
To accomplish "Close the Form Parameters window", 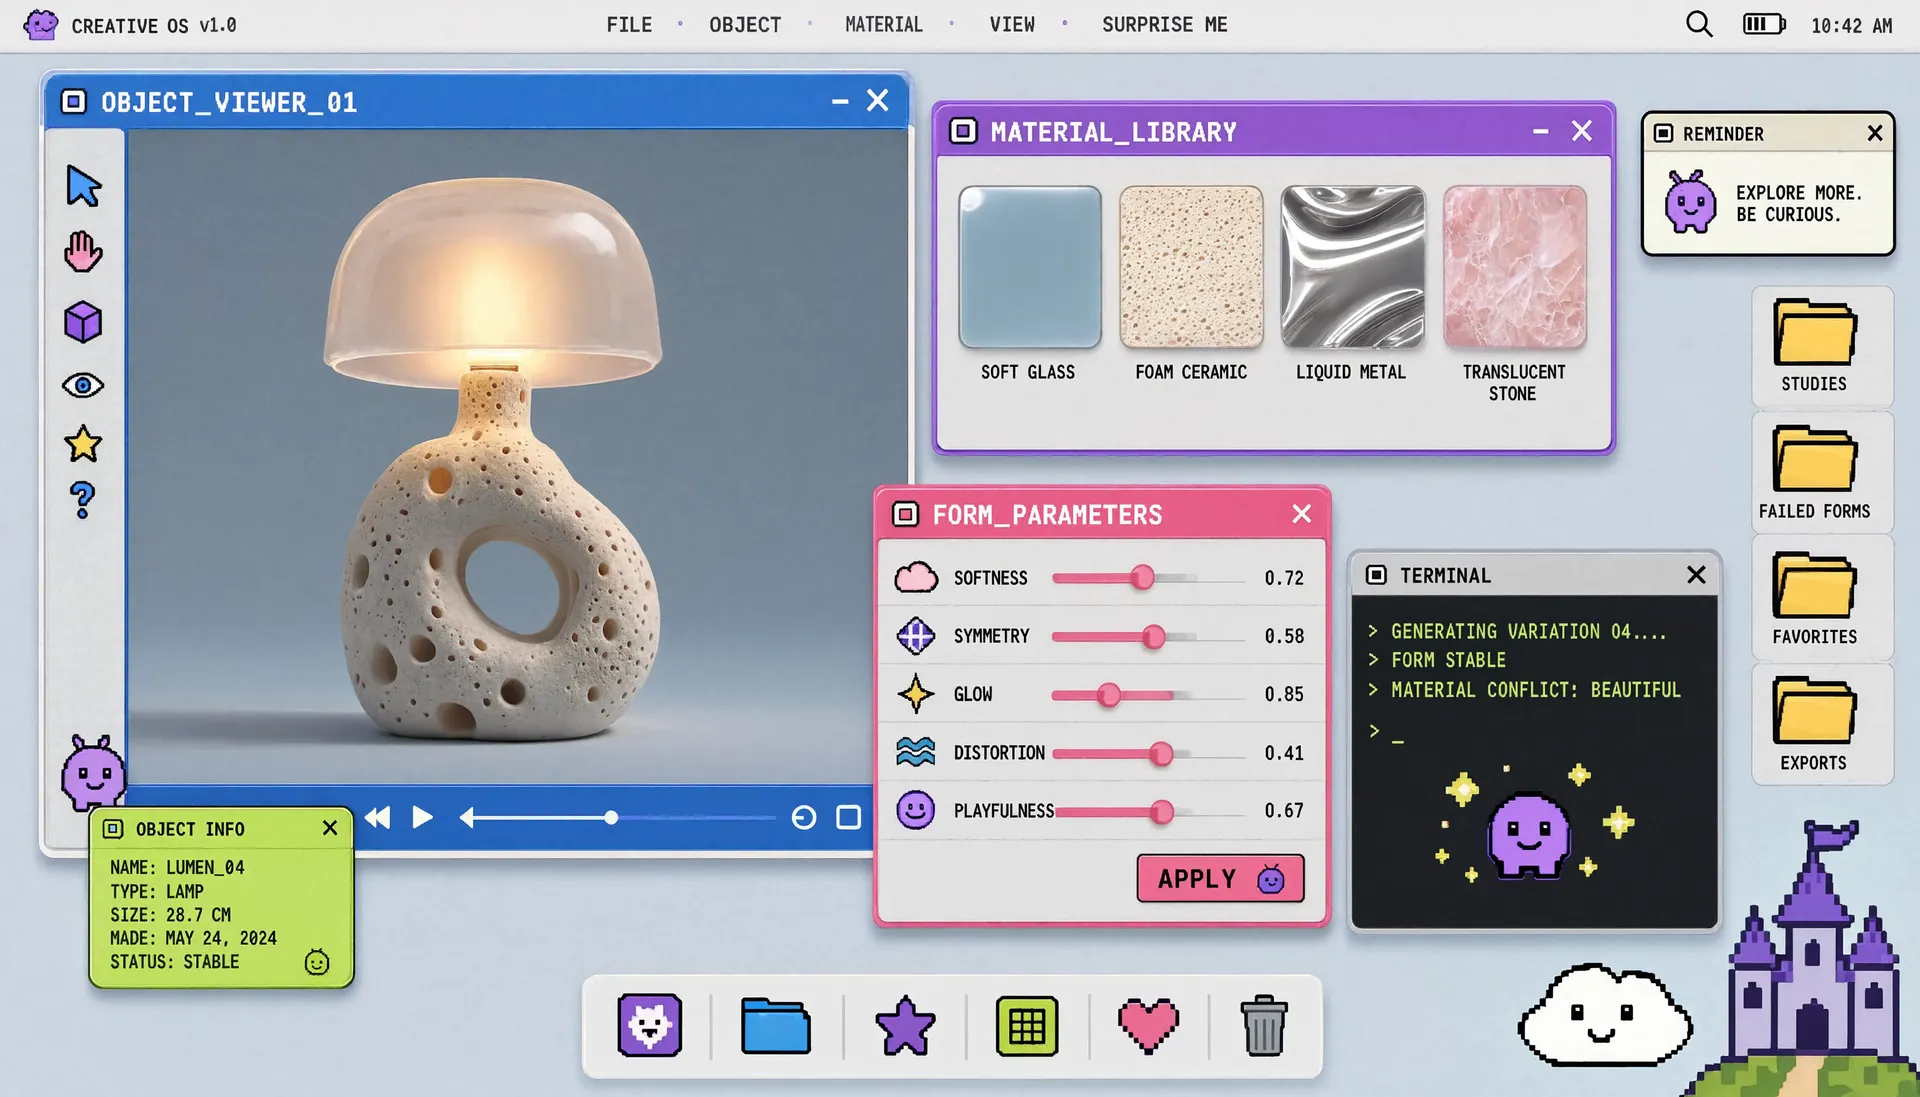I will click(x=1301, y=514).
